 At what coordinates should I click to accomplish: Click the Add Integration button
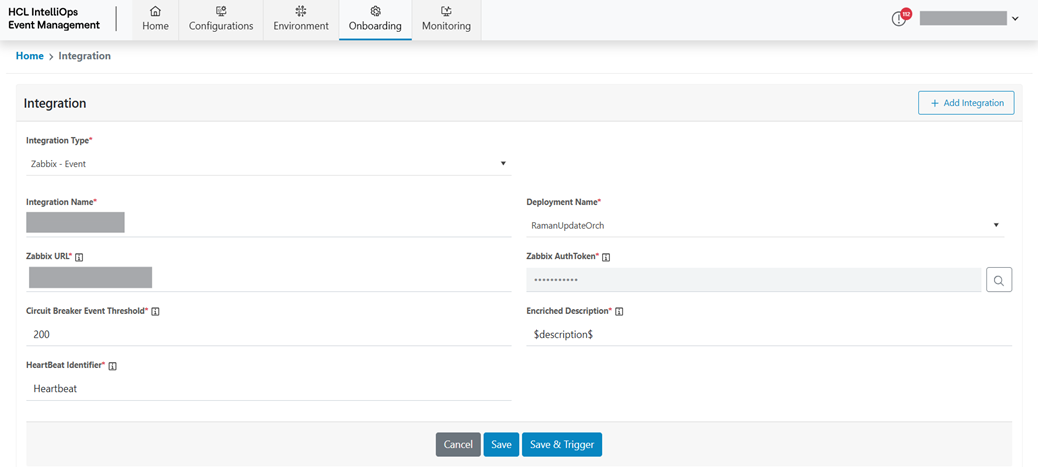coord(967,103)
